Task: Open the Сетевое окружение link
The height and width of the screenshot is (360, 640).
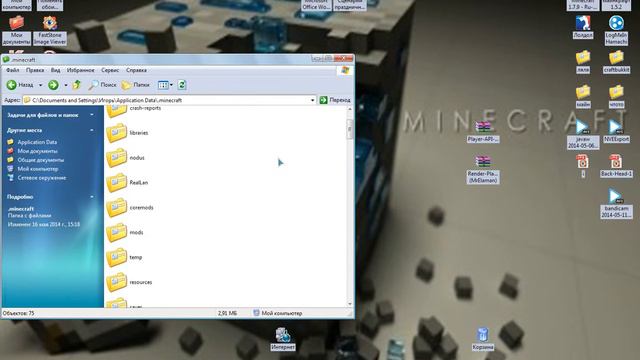Action: coord(42,178)
